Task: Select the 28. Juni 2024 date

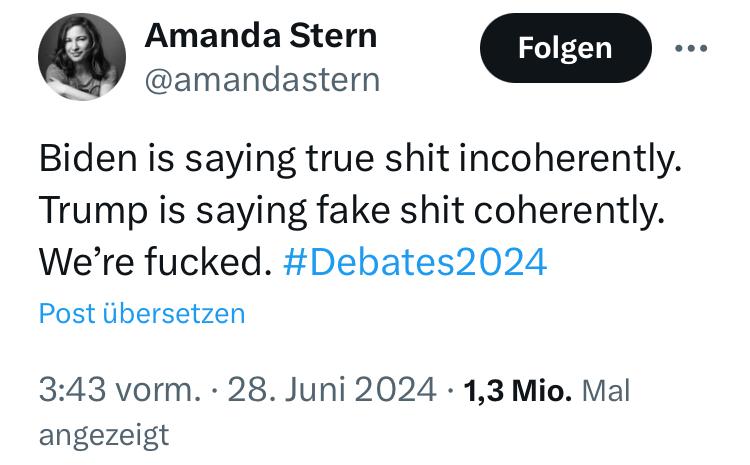Action: pyautogui.click(x=331, y=389)
